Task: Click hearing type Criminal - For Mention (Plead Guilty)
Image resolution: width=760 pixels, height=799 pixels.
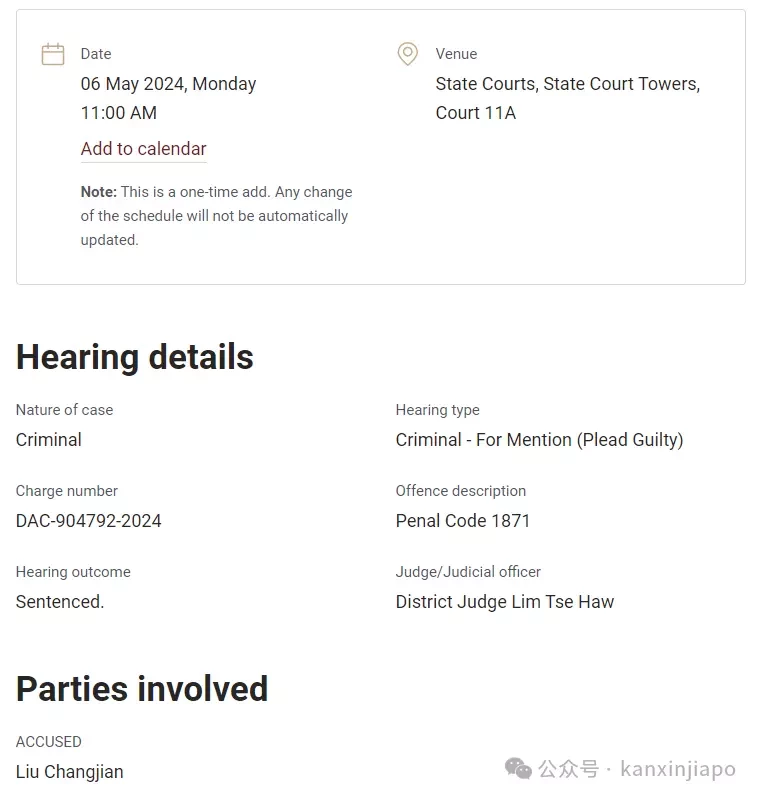Action: click(539, 440)
